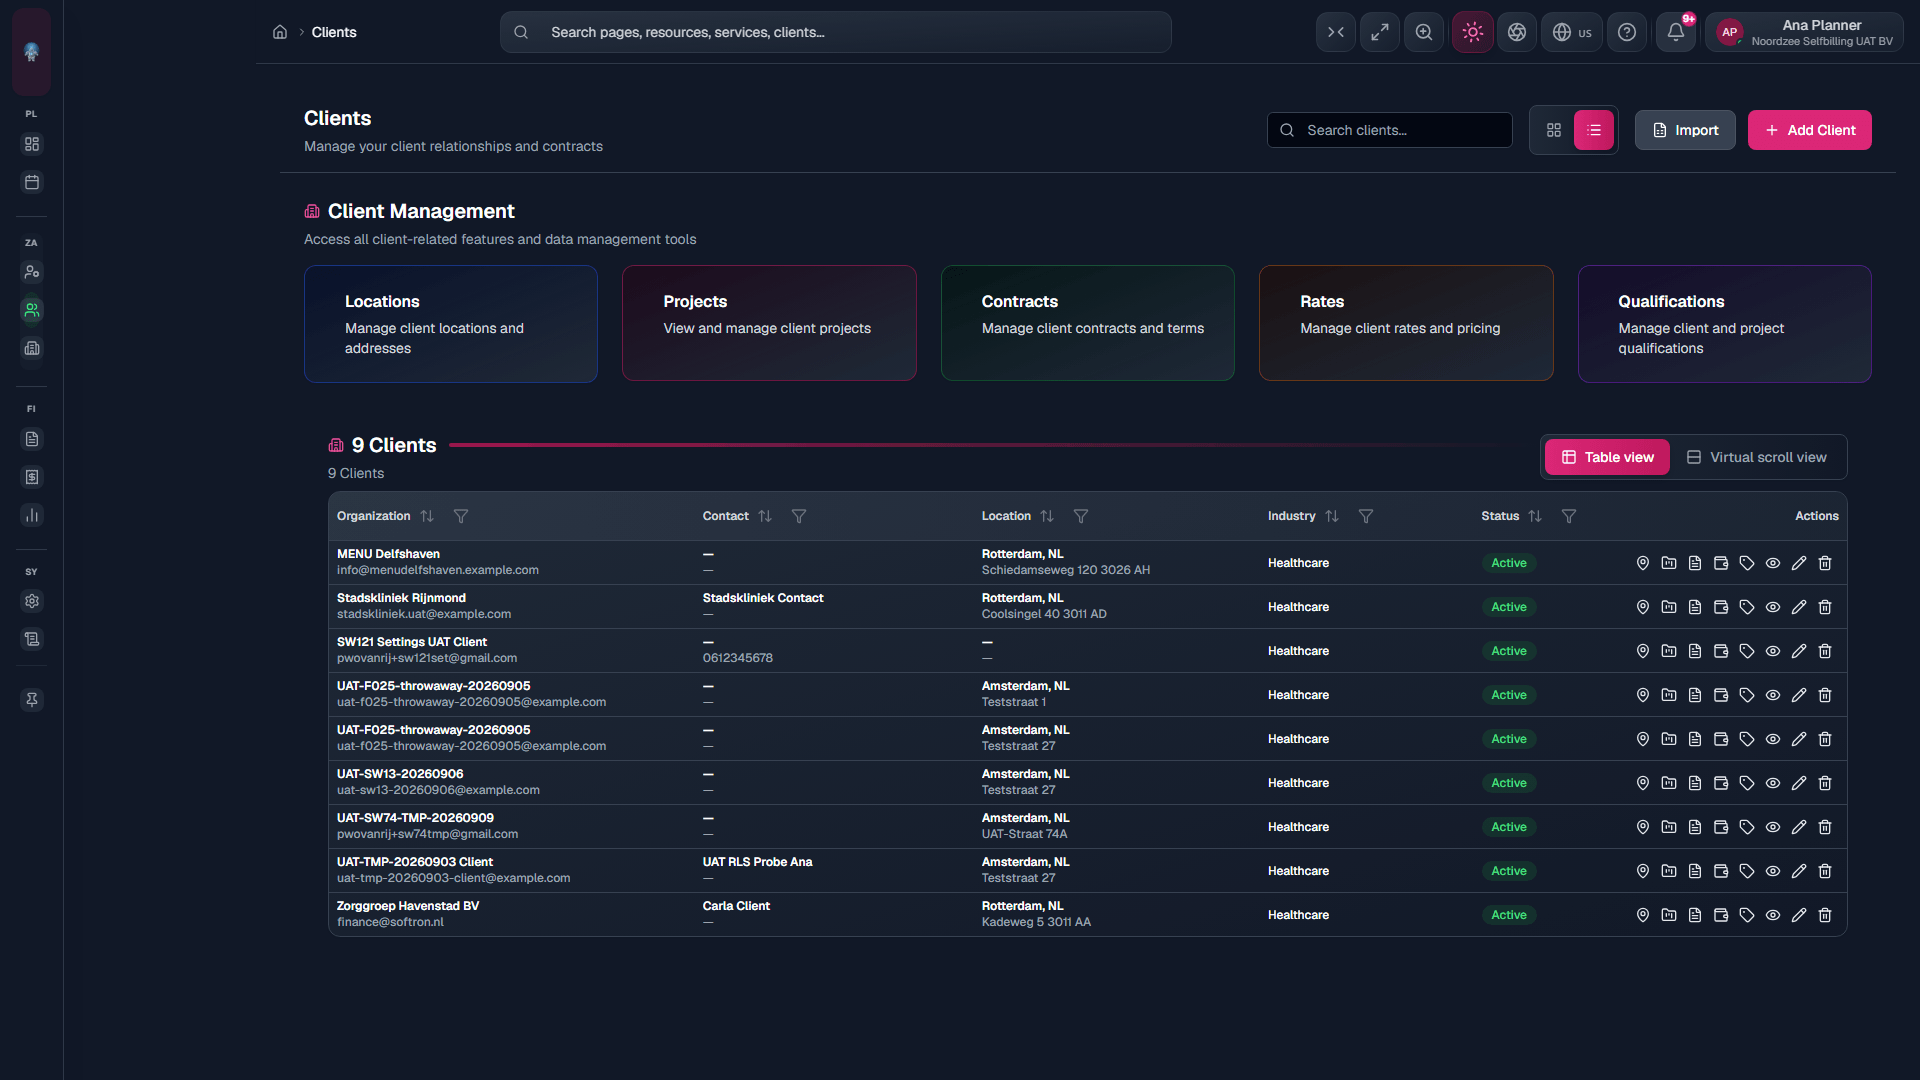Open the invoice dollar icon in the sidebar
Viewport: 1920px width, 1080px height.
tap(32, 477)
